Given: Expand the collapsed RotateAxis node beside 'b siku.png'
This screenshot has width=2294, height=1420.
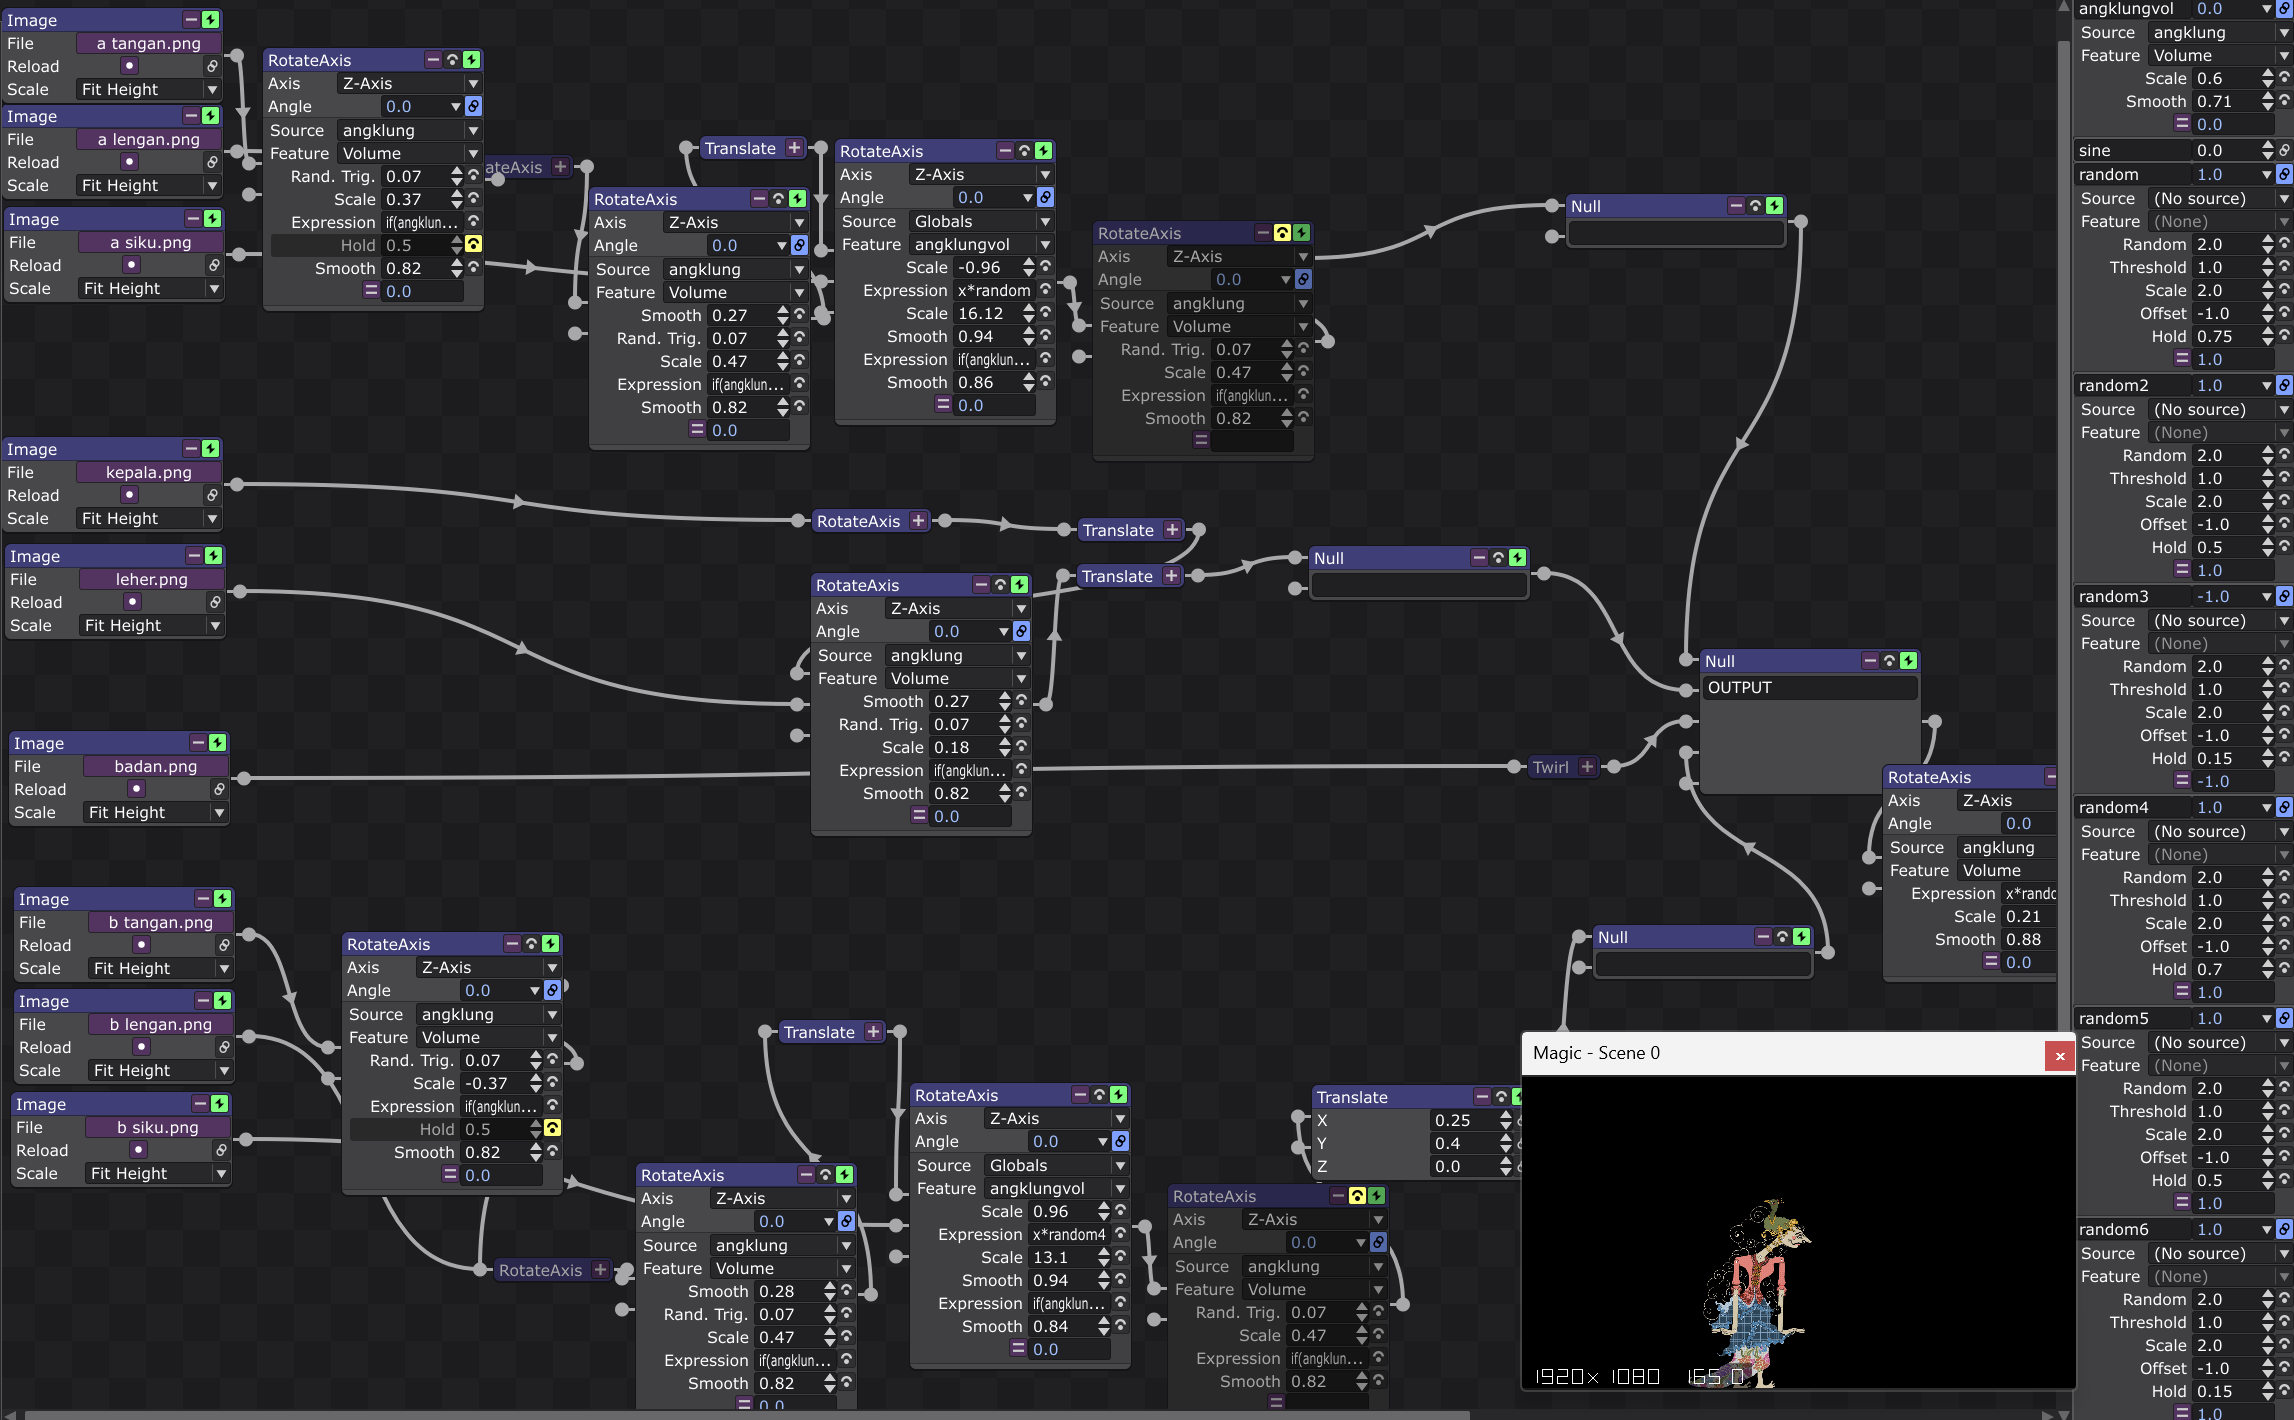Looking at the screenshot, I should point(599,1270).
